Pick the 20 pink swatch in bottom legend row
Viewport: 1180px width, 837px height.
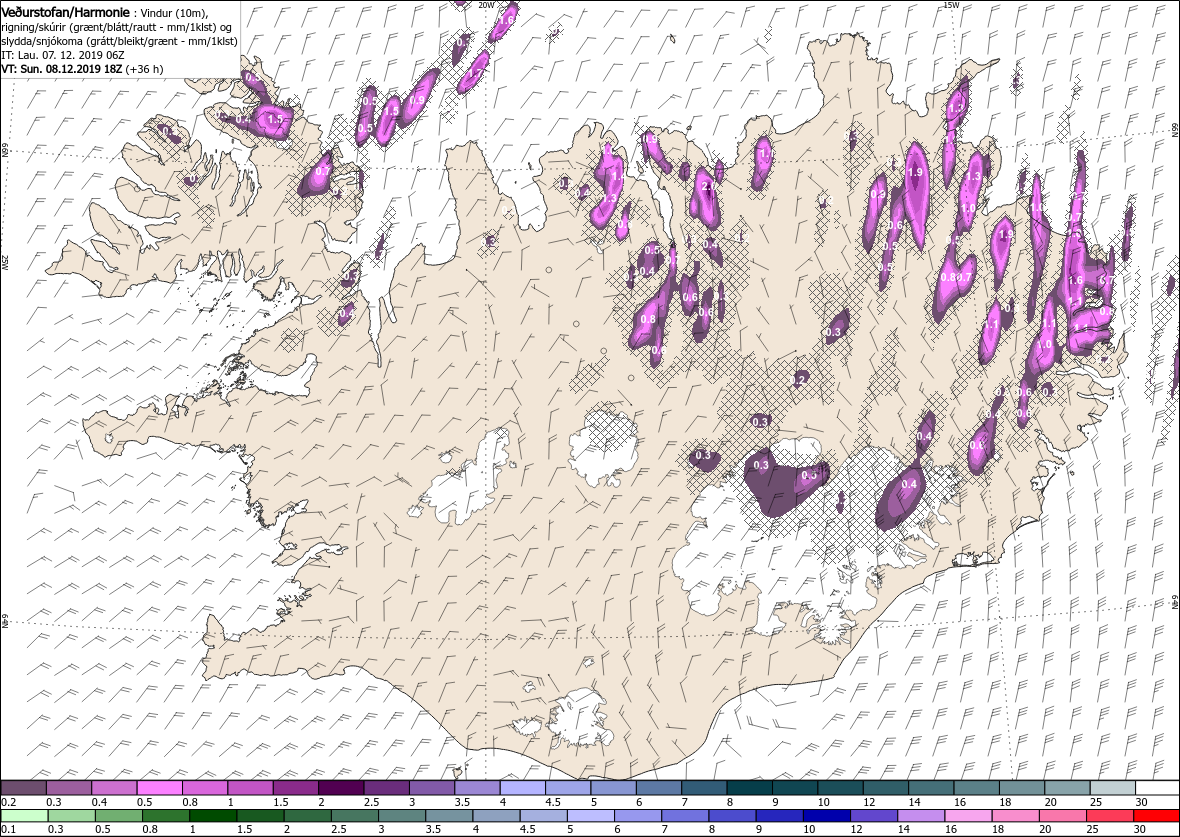point(1062,816)
